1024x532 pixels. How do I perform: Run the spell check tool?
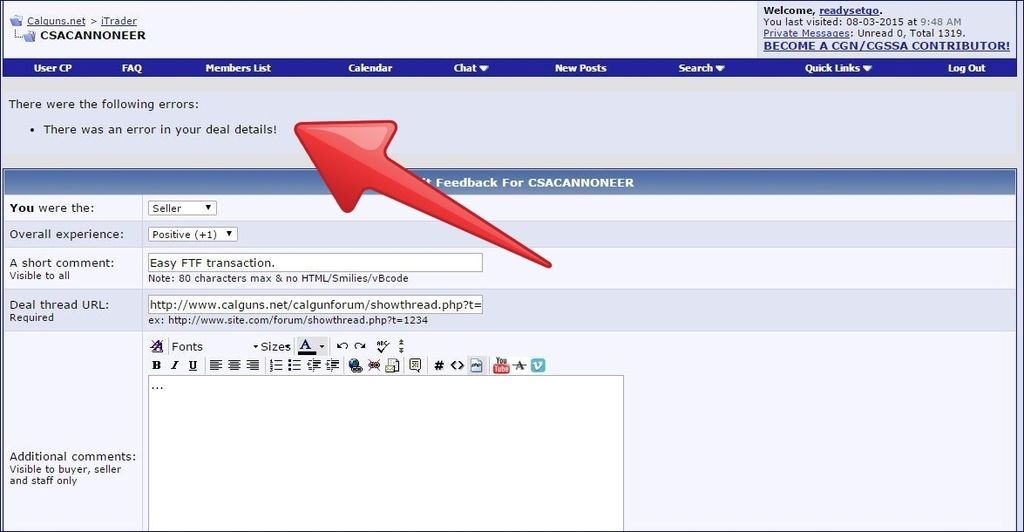(381, 346)
